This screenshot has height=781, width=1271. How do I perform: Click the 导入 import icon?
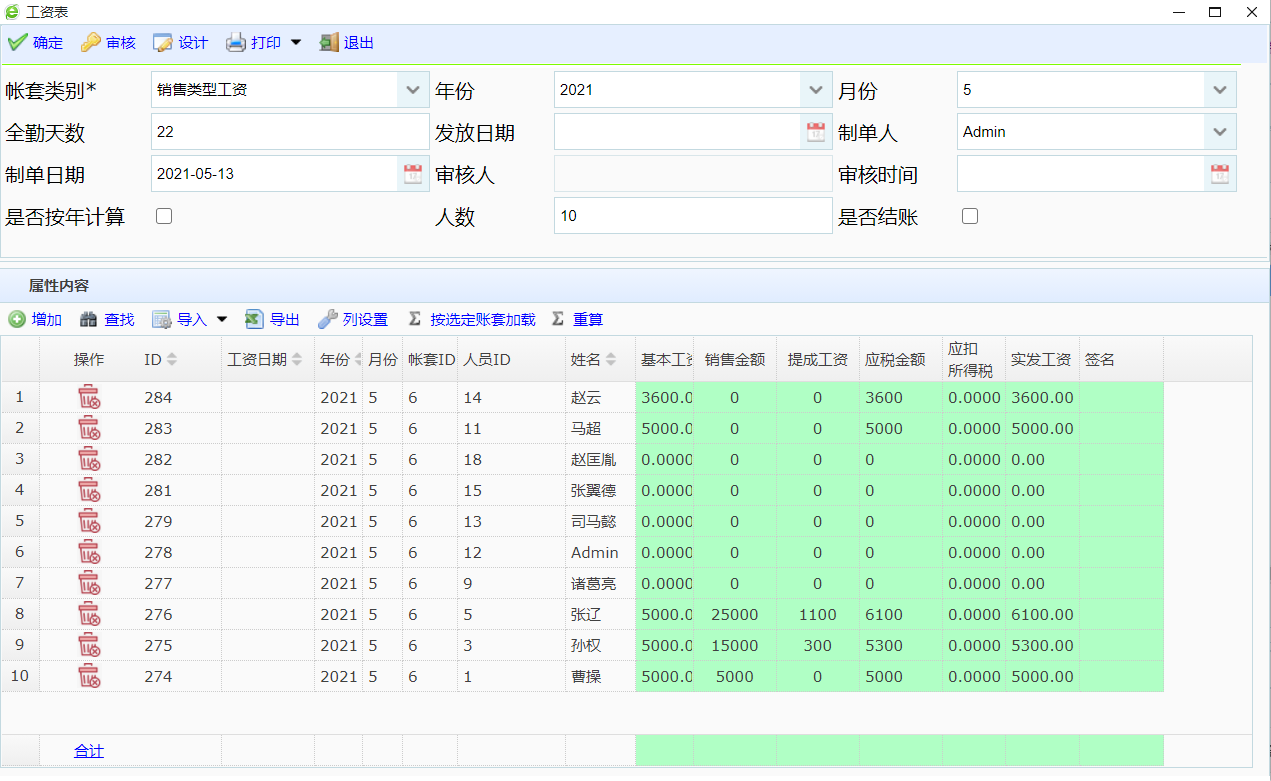point(162,320)
